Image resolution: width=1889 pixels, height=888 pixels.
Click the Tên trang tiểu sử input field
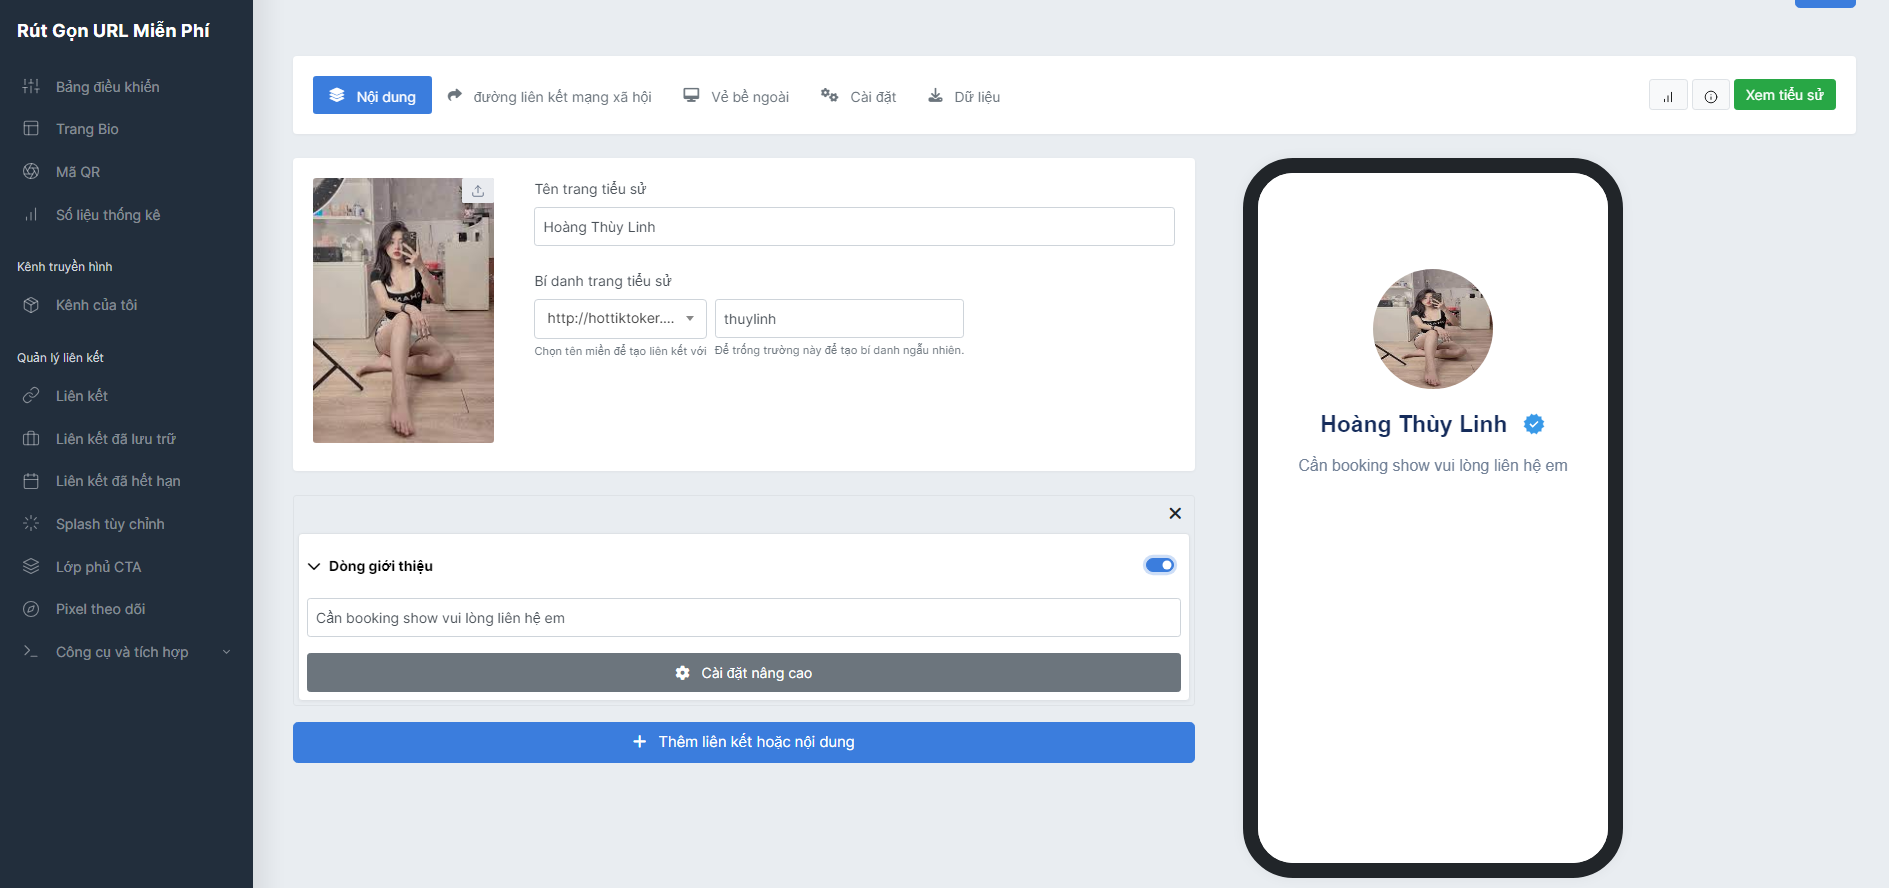coord(853,227)
